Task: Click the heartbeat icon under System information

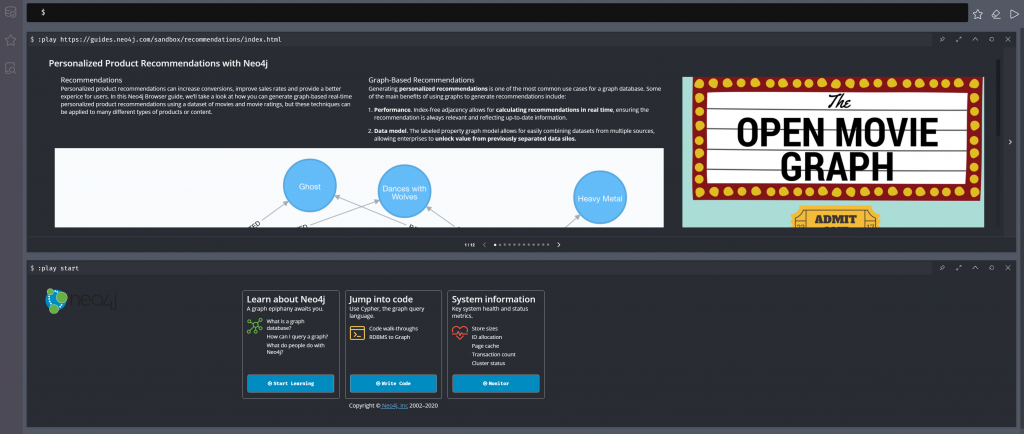Action: (460, 333)
